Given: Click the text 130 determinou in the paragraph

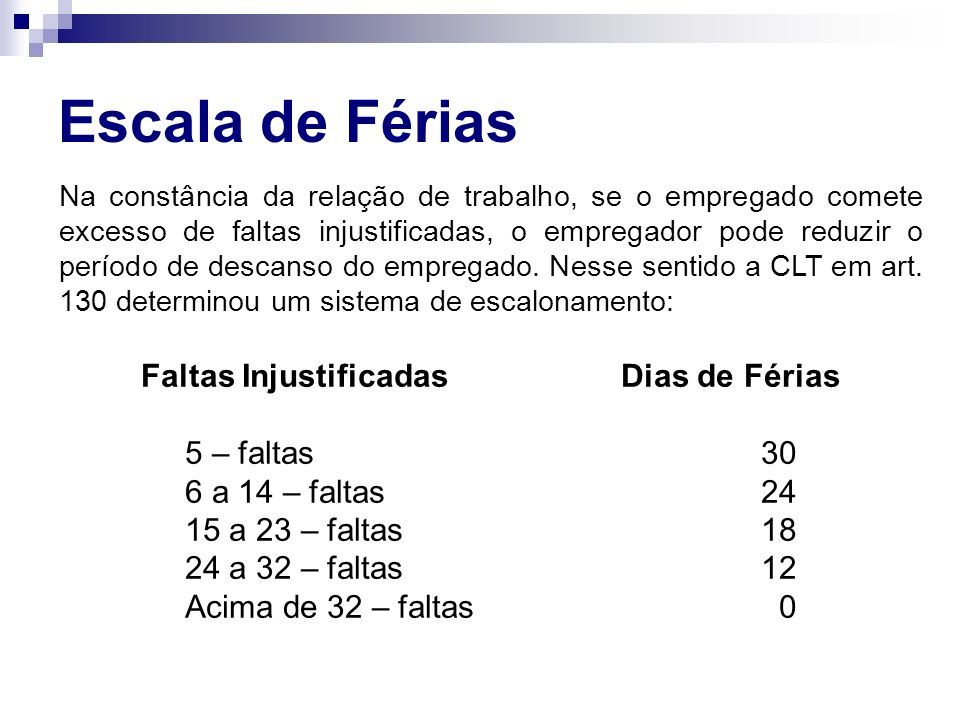Looking at the screenshot, I should (147, 304).
